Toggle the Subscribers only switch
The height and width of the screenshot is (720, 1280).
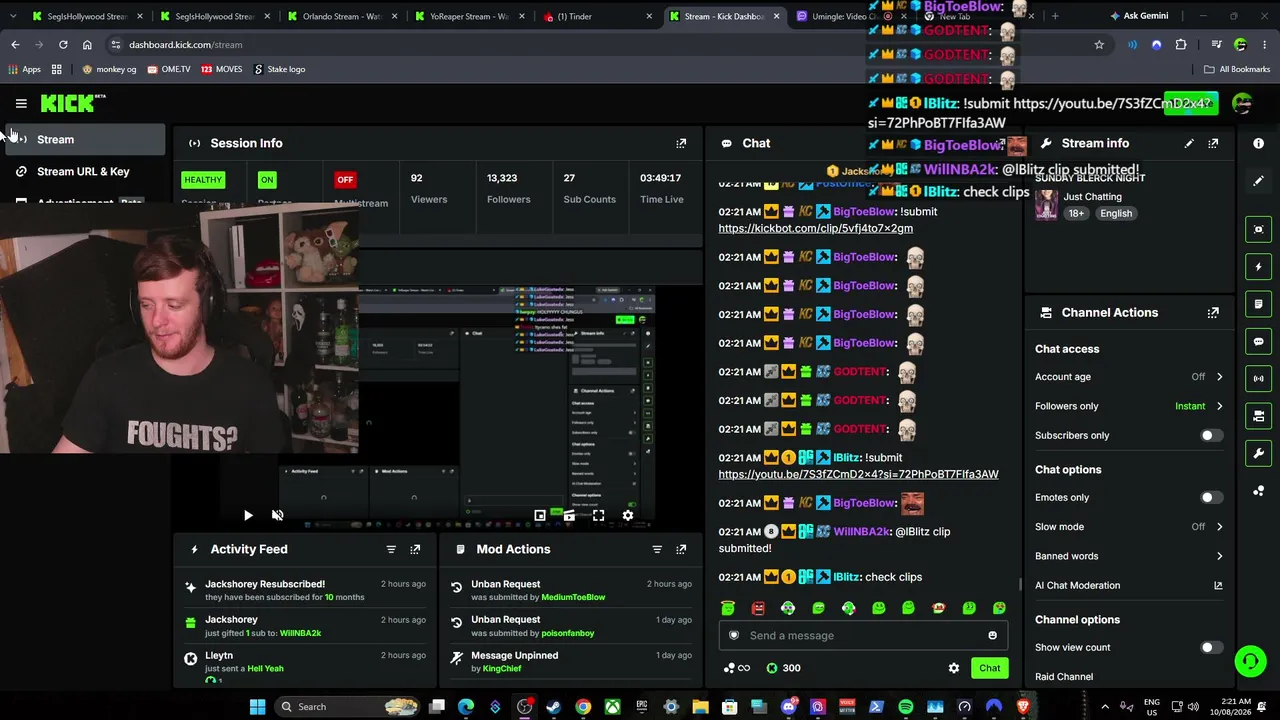point(1210,436)
